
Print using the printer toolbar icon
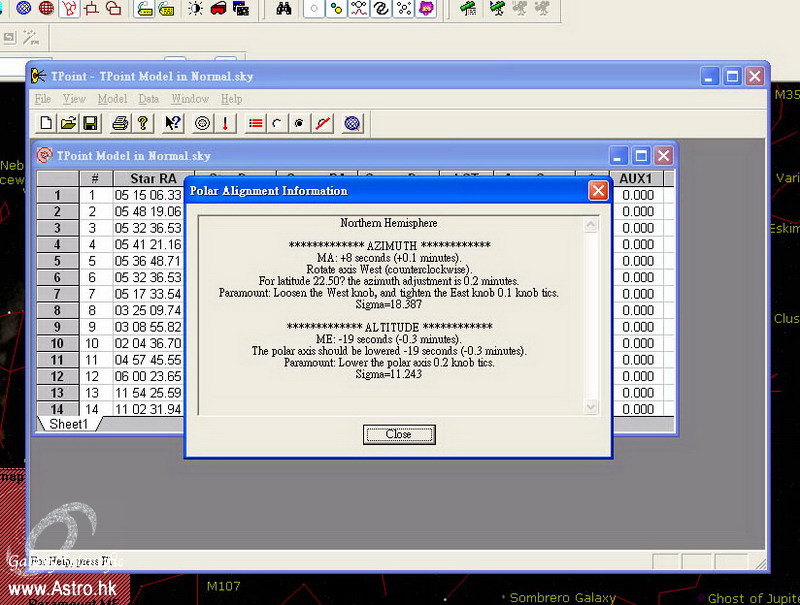click(120, 124)
